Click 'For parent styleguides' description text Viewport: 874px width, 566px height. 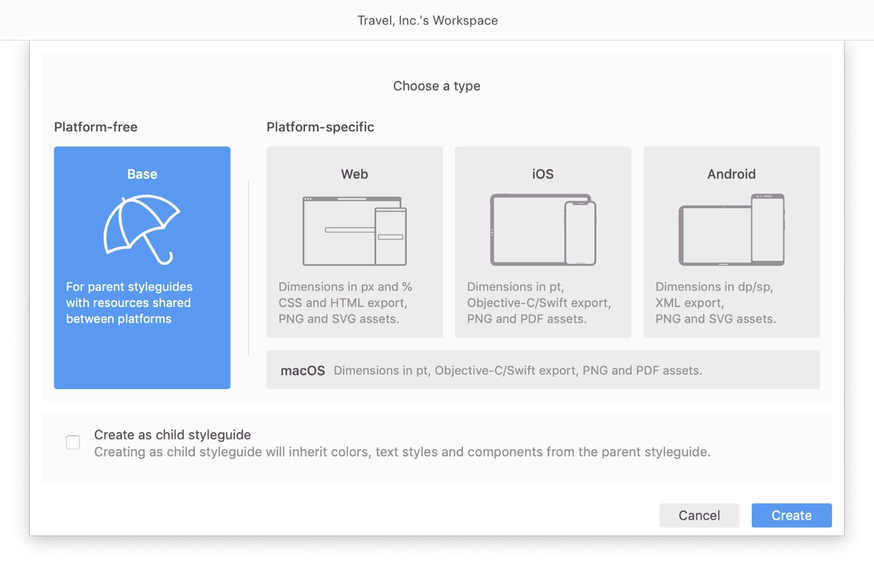pos(129,287)
